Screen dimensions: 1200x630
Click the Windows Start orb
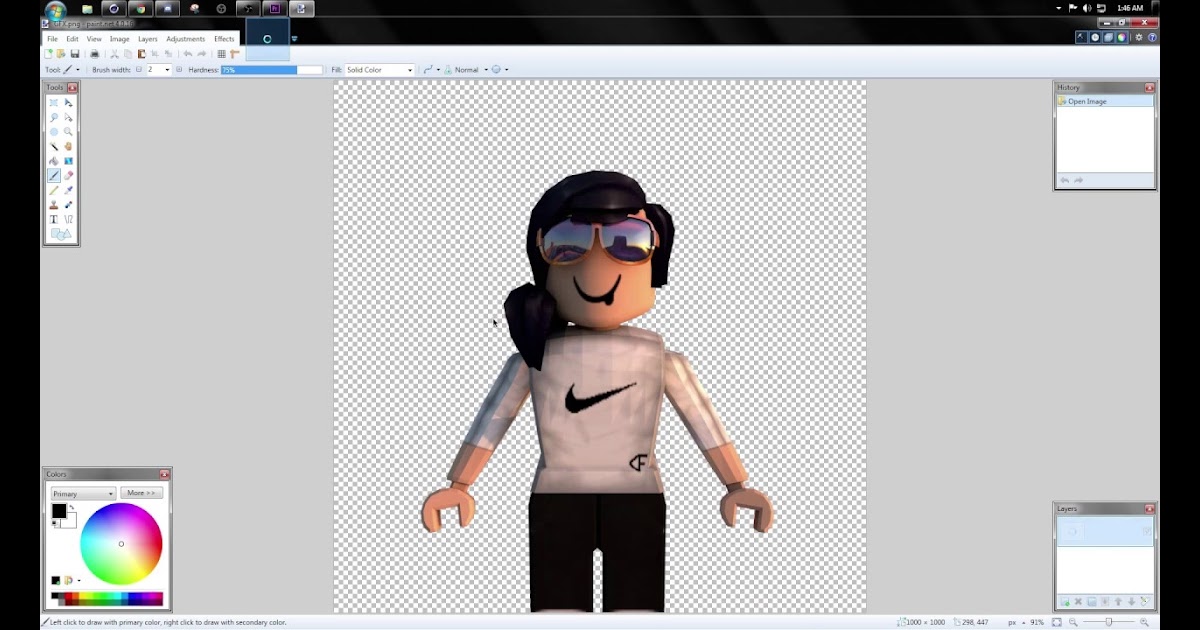click(55, 9)
